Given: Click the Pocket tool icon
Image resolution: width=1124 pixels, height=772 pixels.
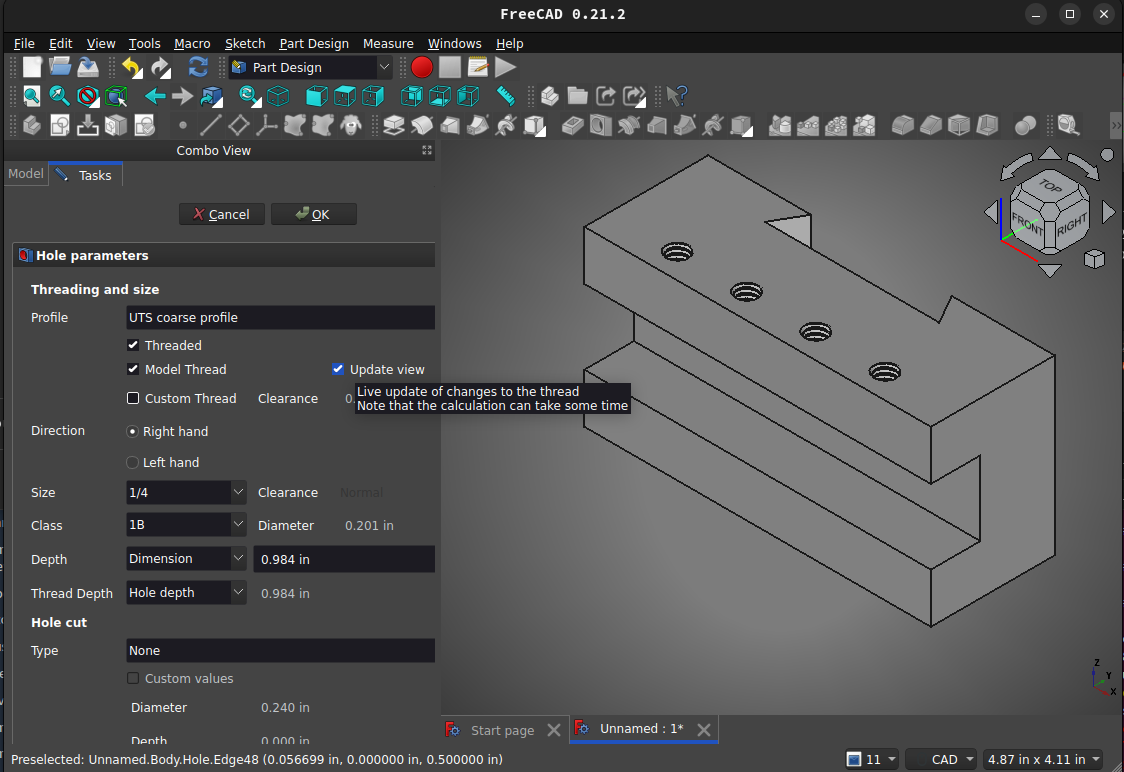Looking at the screenshot, I should tap(572, 125).
